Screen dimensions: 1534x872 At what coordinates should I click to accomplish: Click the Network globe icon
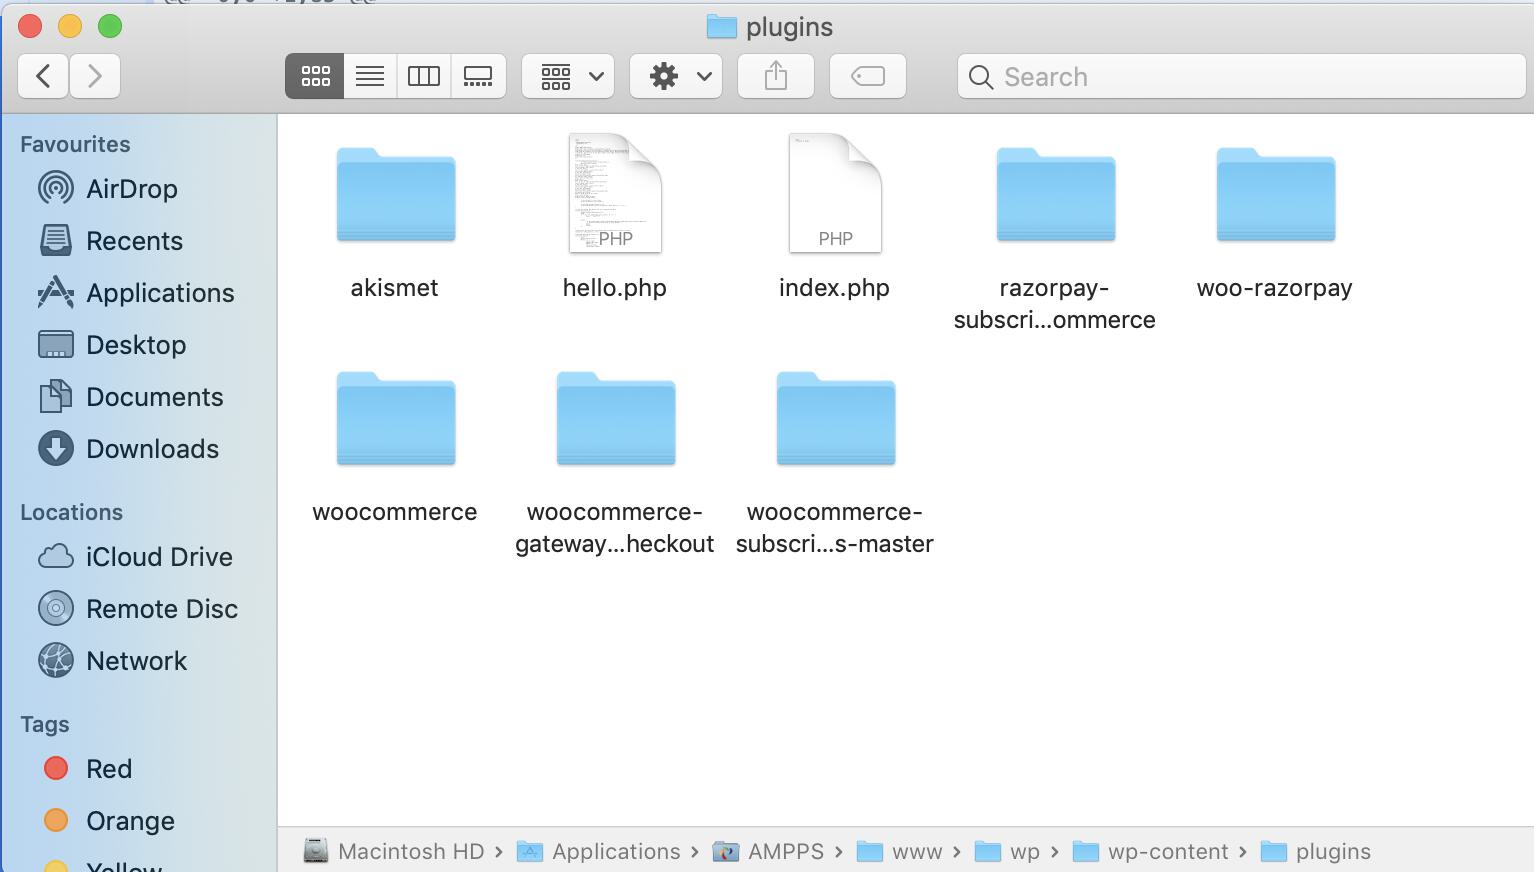pos(56,660)
